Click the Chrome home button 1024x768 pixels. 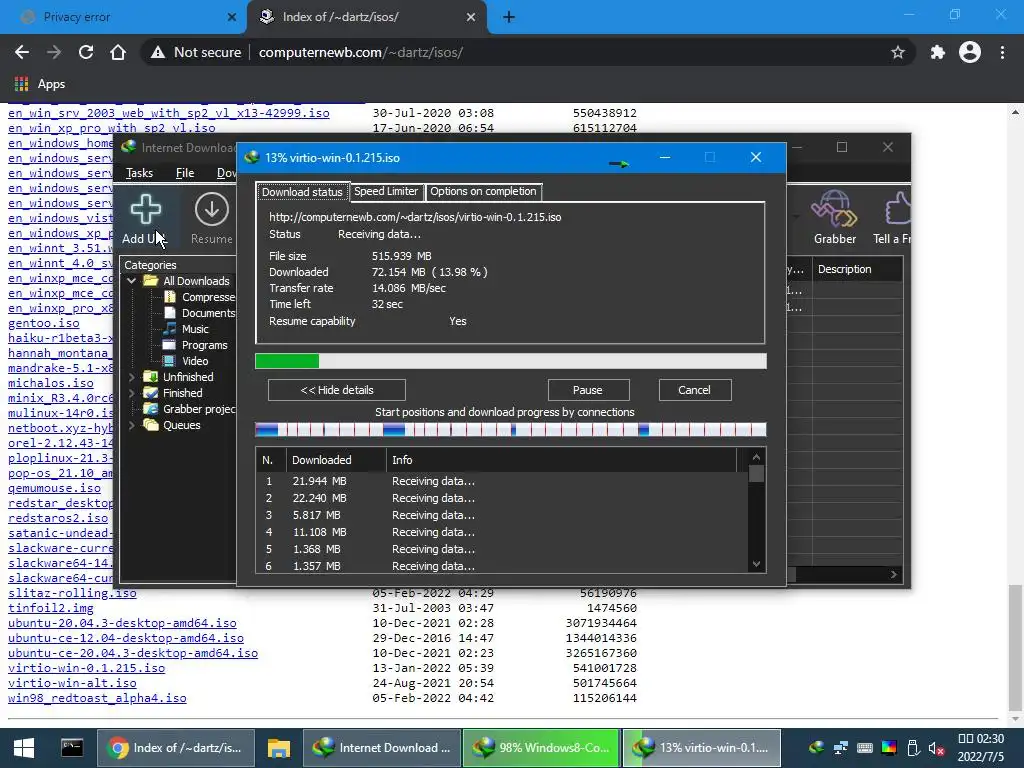click(x=118, y=52)
